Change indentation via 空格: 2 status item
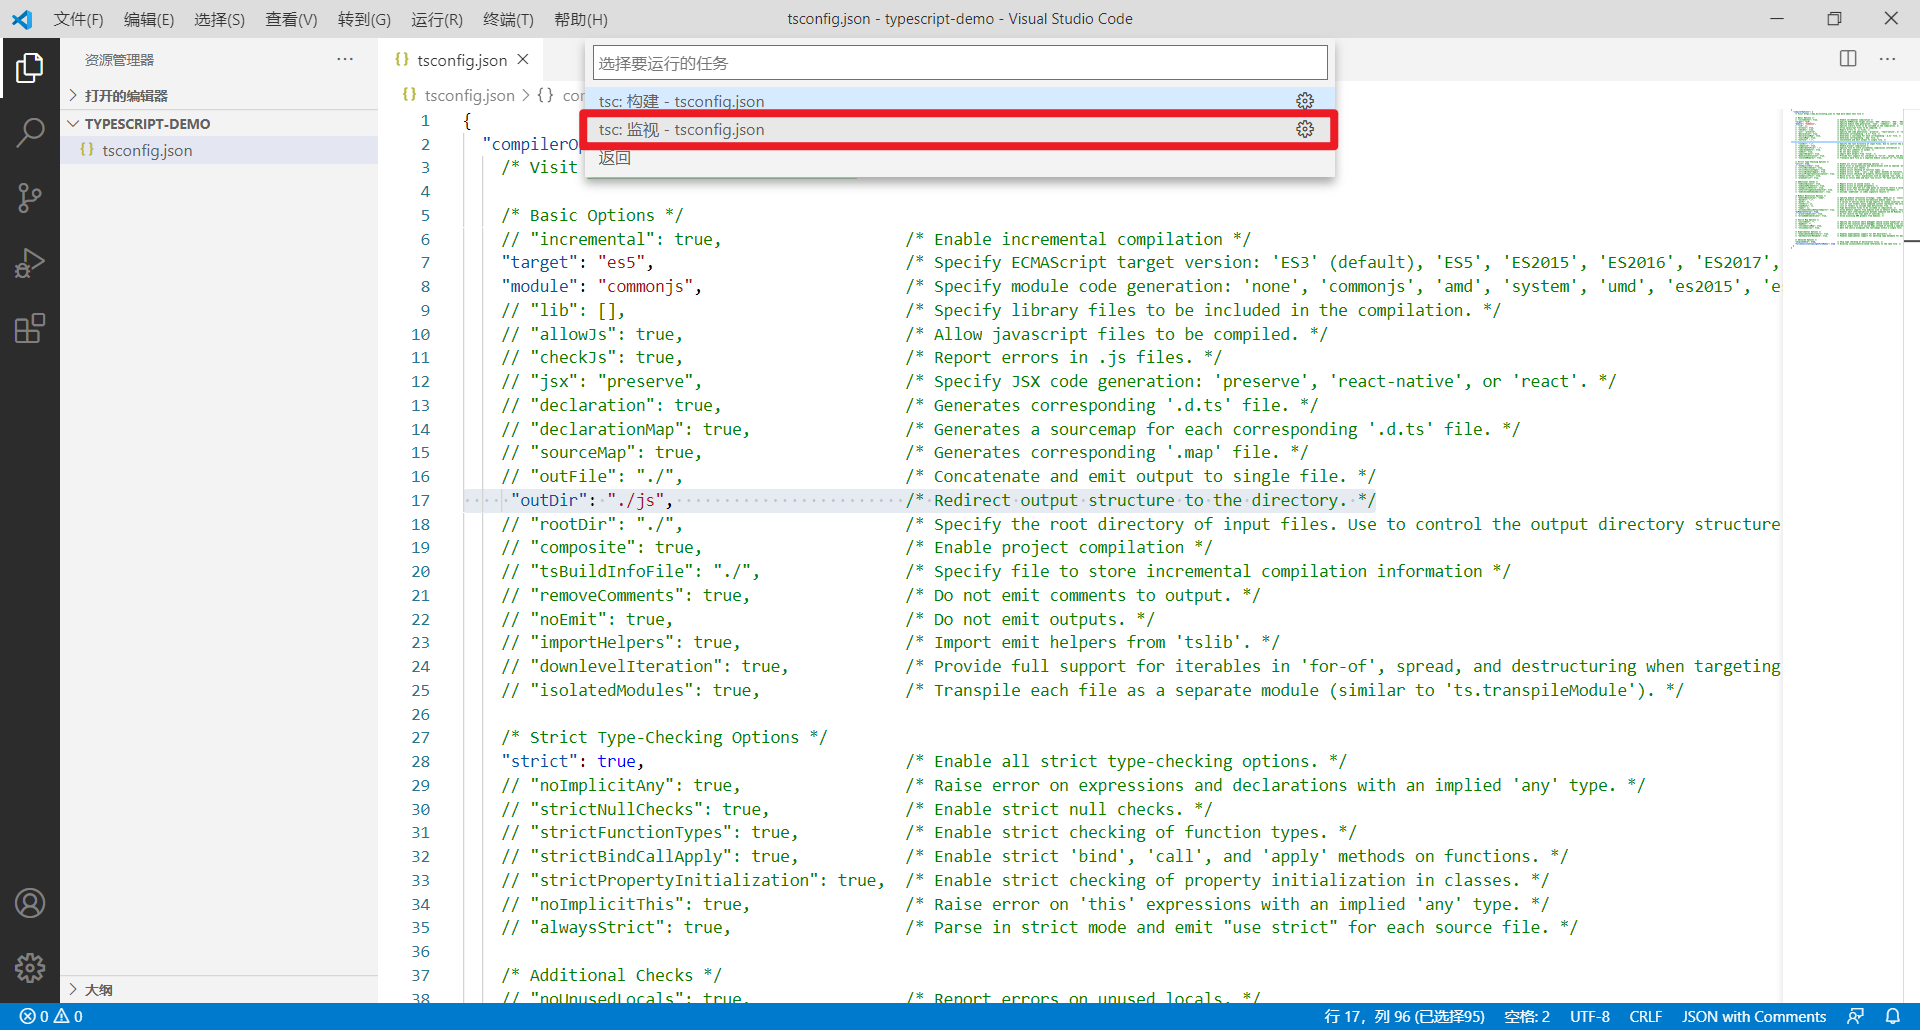The image size is (1920, 1030). [x=1527, y=1016]
